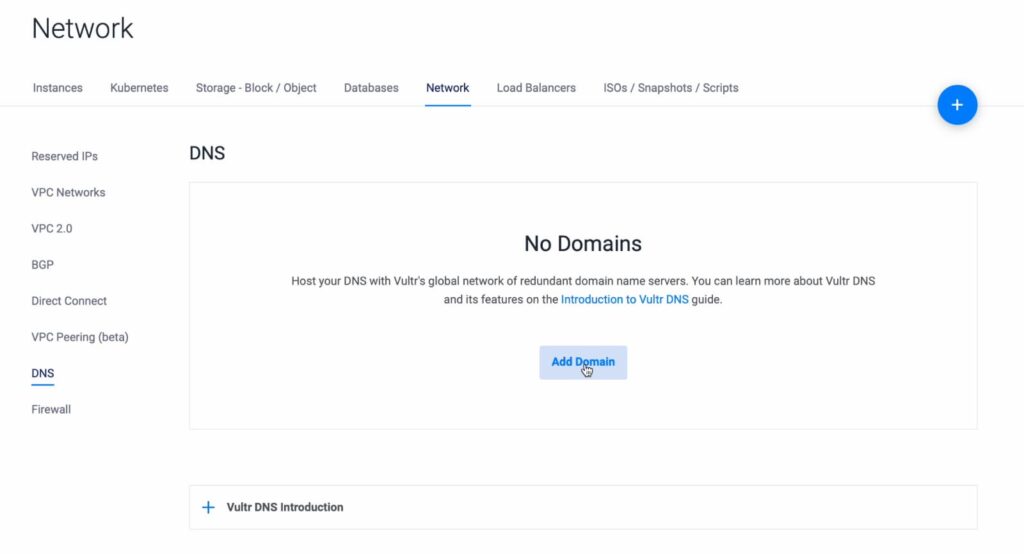Viewport: 1024px width, 554px height.
Task: Open the Load Balancers tab
Action: click(536, 88)
